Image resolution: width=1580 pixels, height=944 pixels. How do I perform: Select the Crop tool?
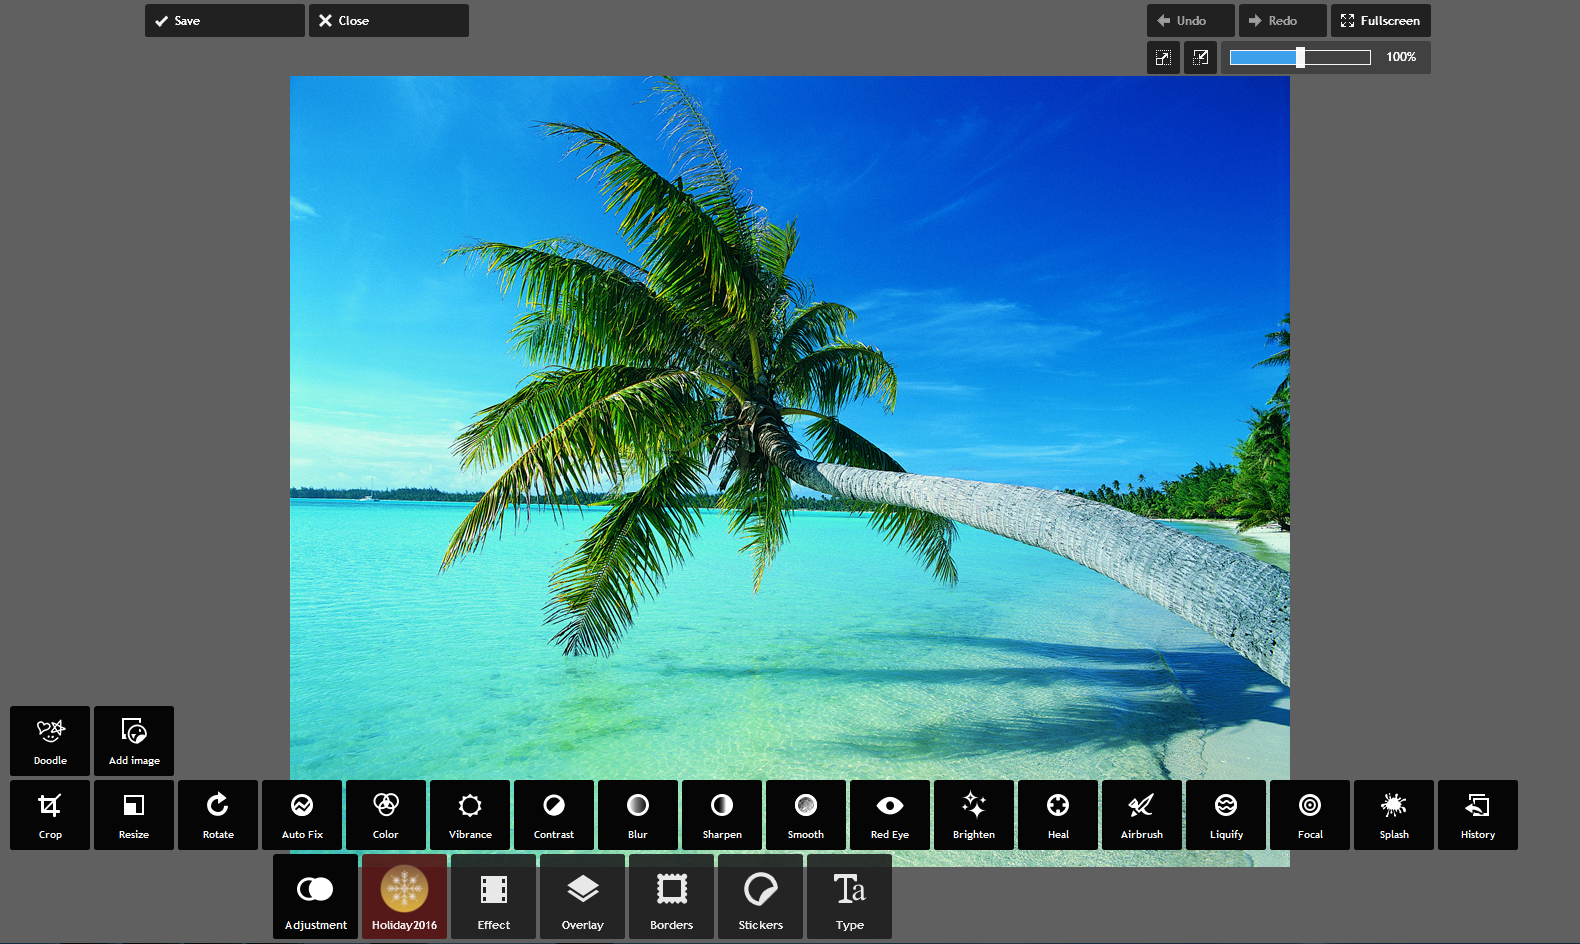(50, 815)
